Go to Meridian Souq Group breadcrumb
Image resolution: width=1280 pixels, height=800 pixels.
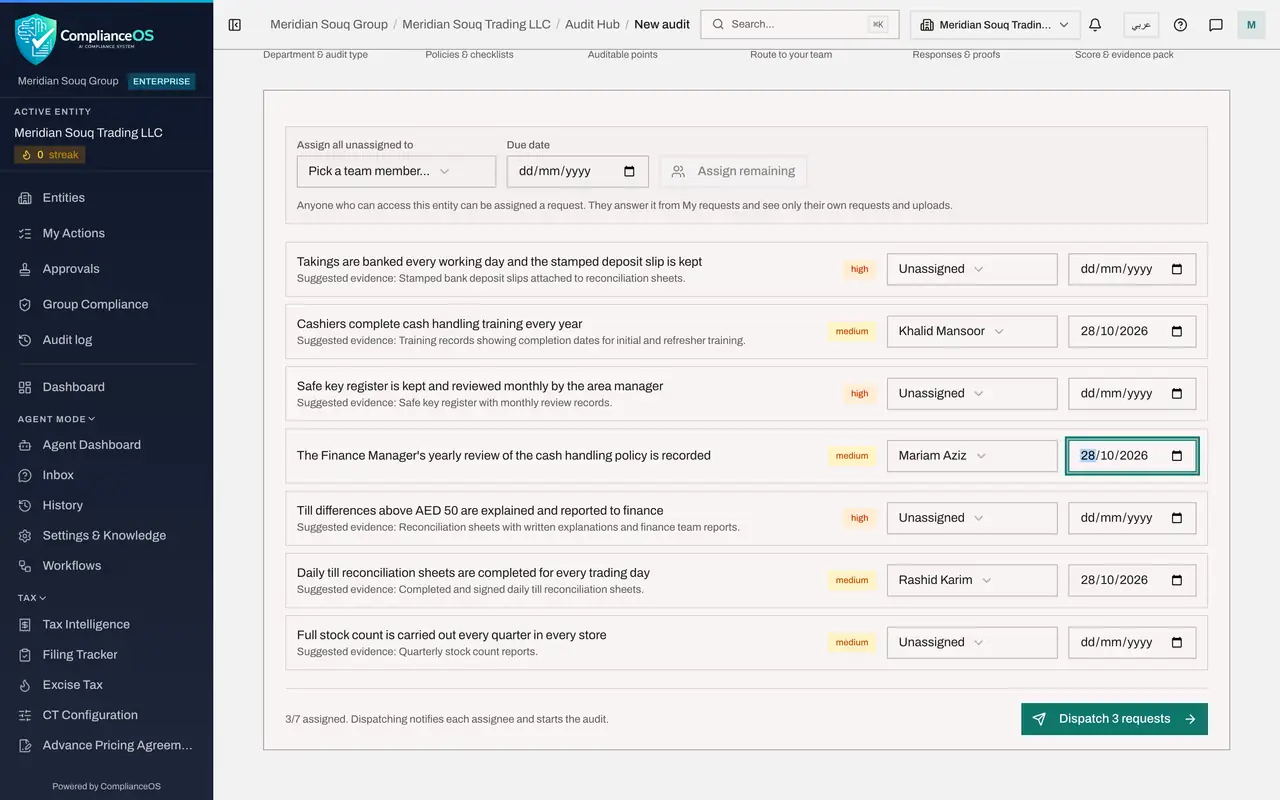[329, 24]
